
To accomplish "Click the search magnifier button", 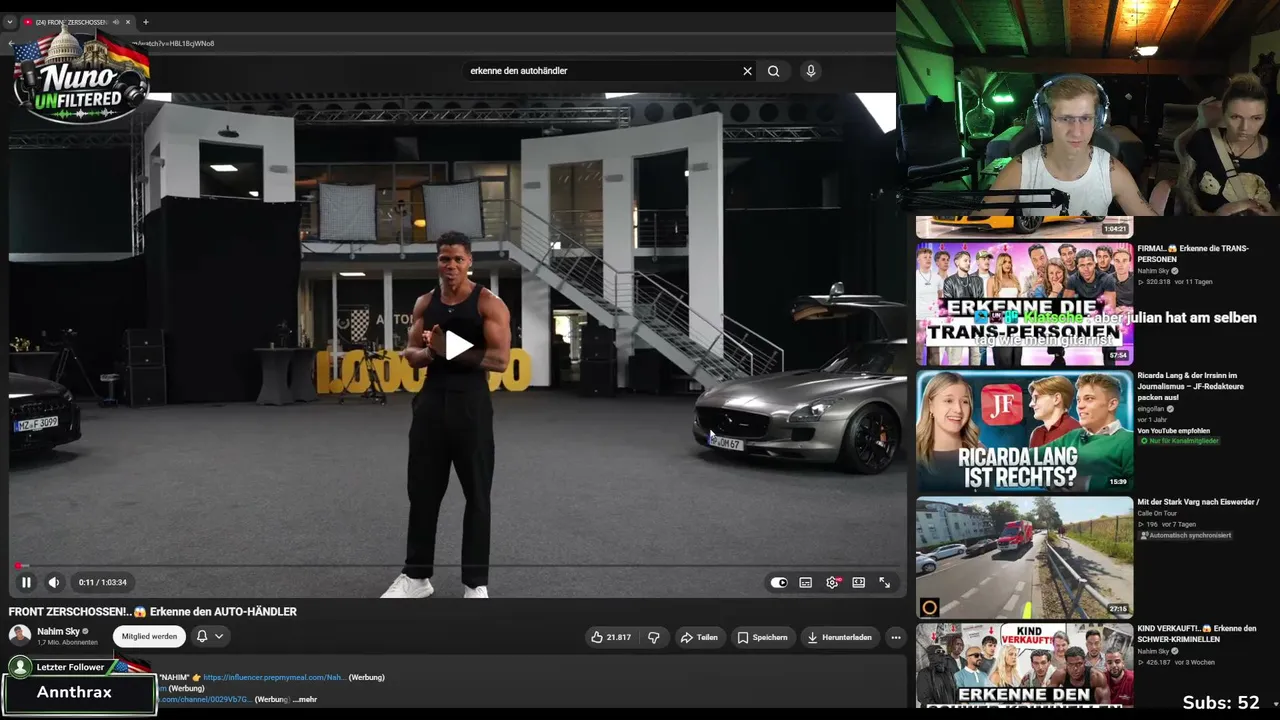I will [773, 71].
